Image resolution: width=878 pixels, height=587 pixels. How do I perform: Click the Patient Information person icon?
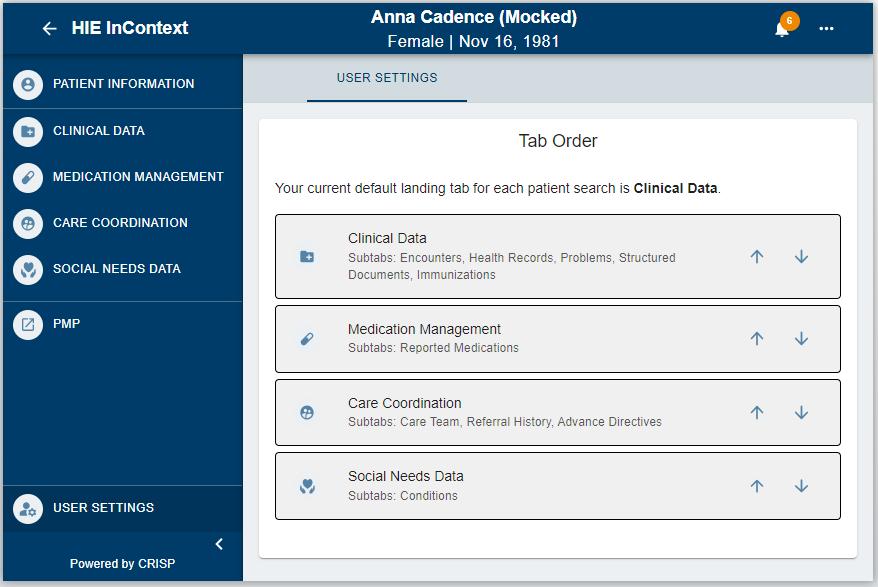pyautogui.click(x=28, y=84)
